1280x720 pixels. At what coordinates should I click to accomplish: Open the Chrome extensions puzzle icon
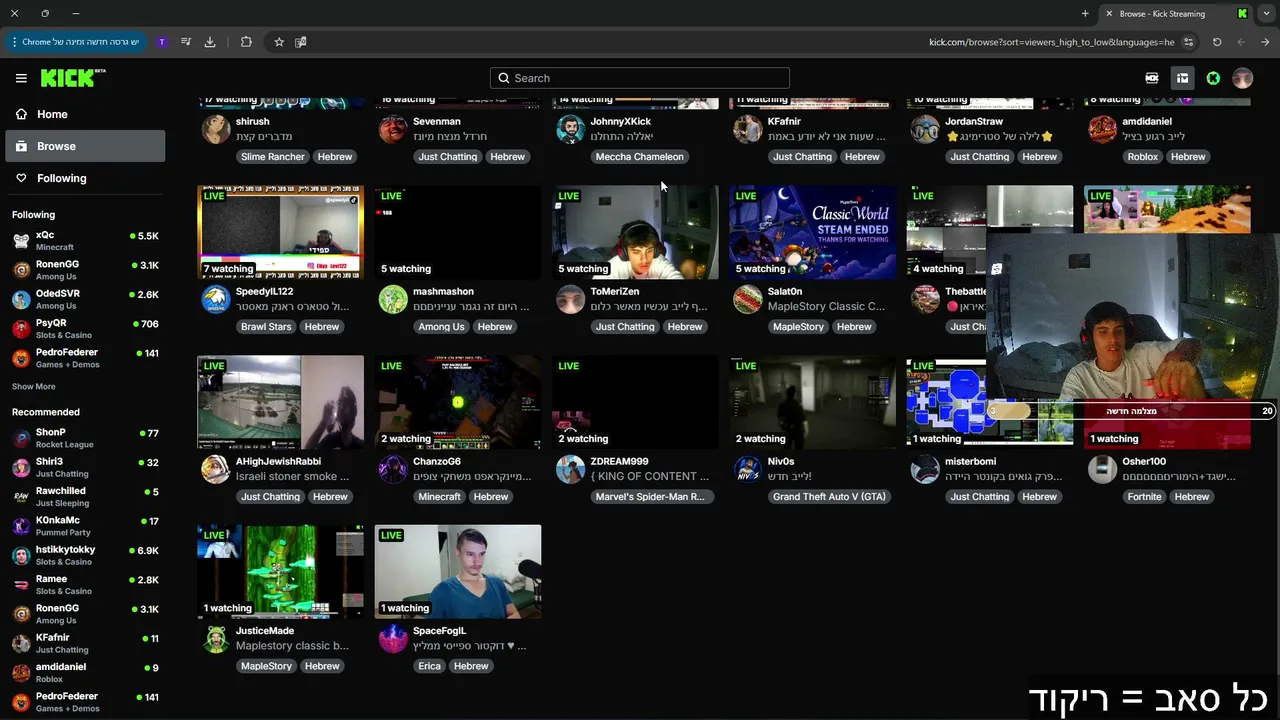click(x=246, y=42)
